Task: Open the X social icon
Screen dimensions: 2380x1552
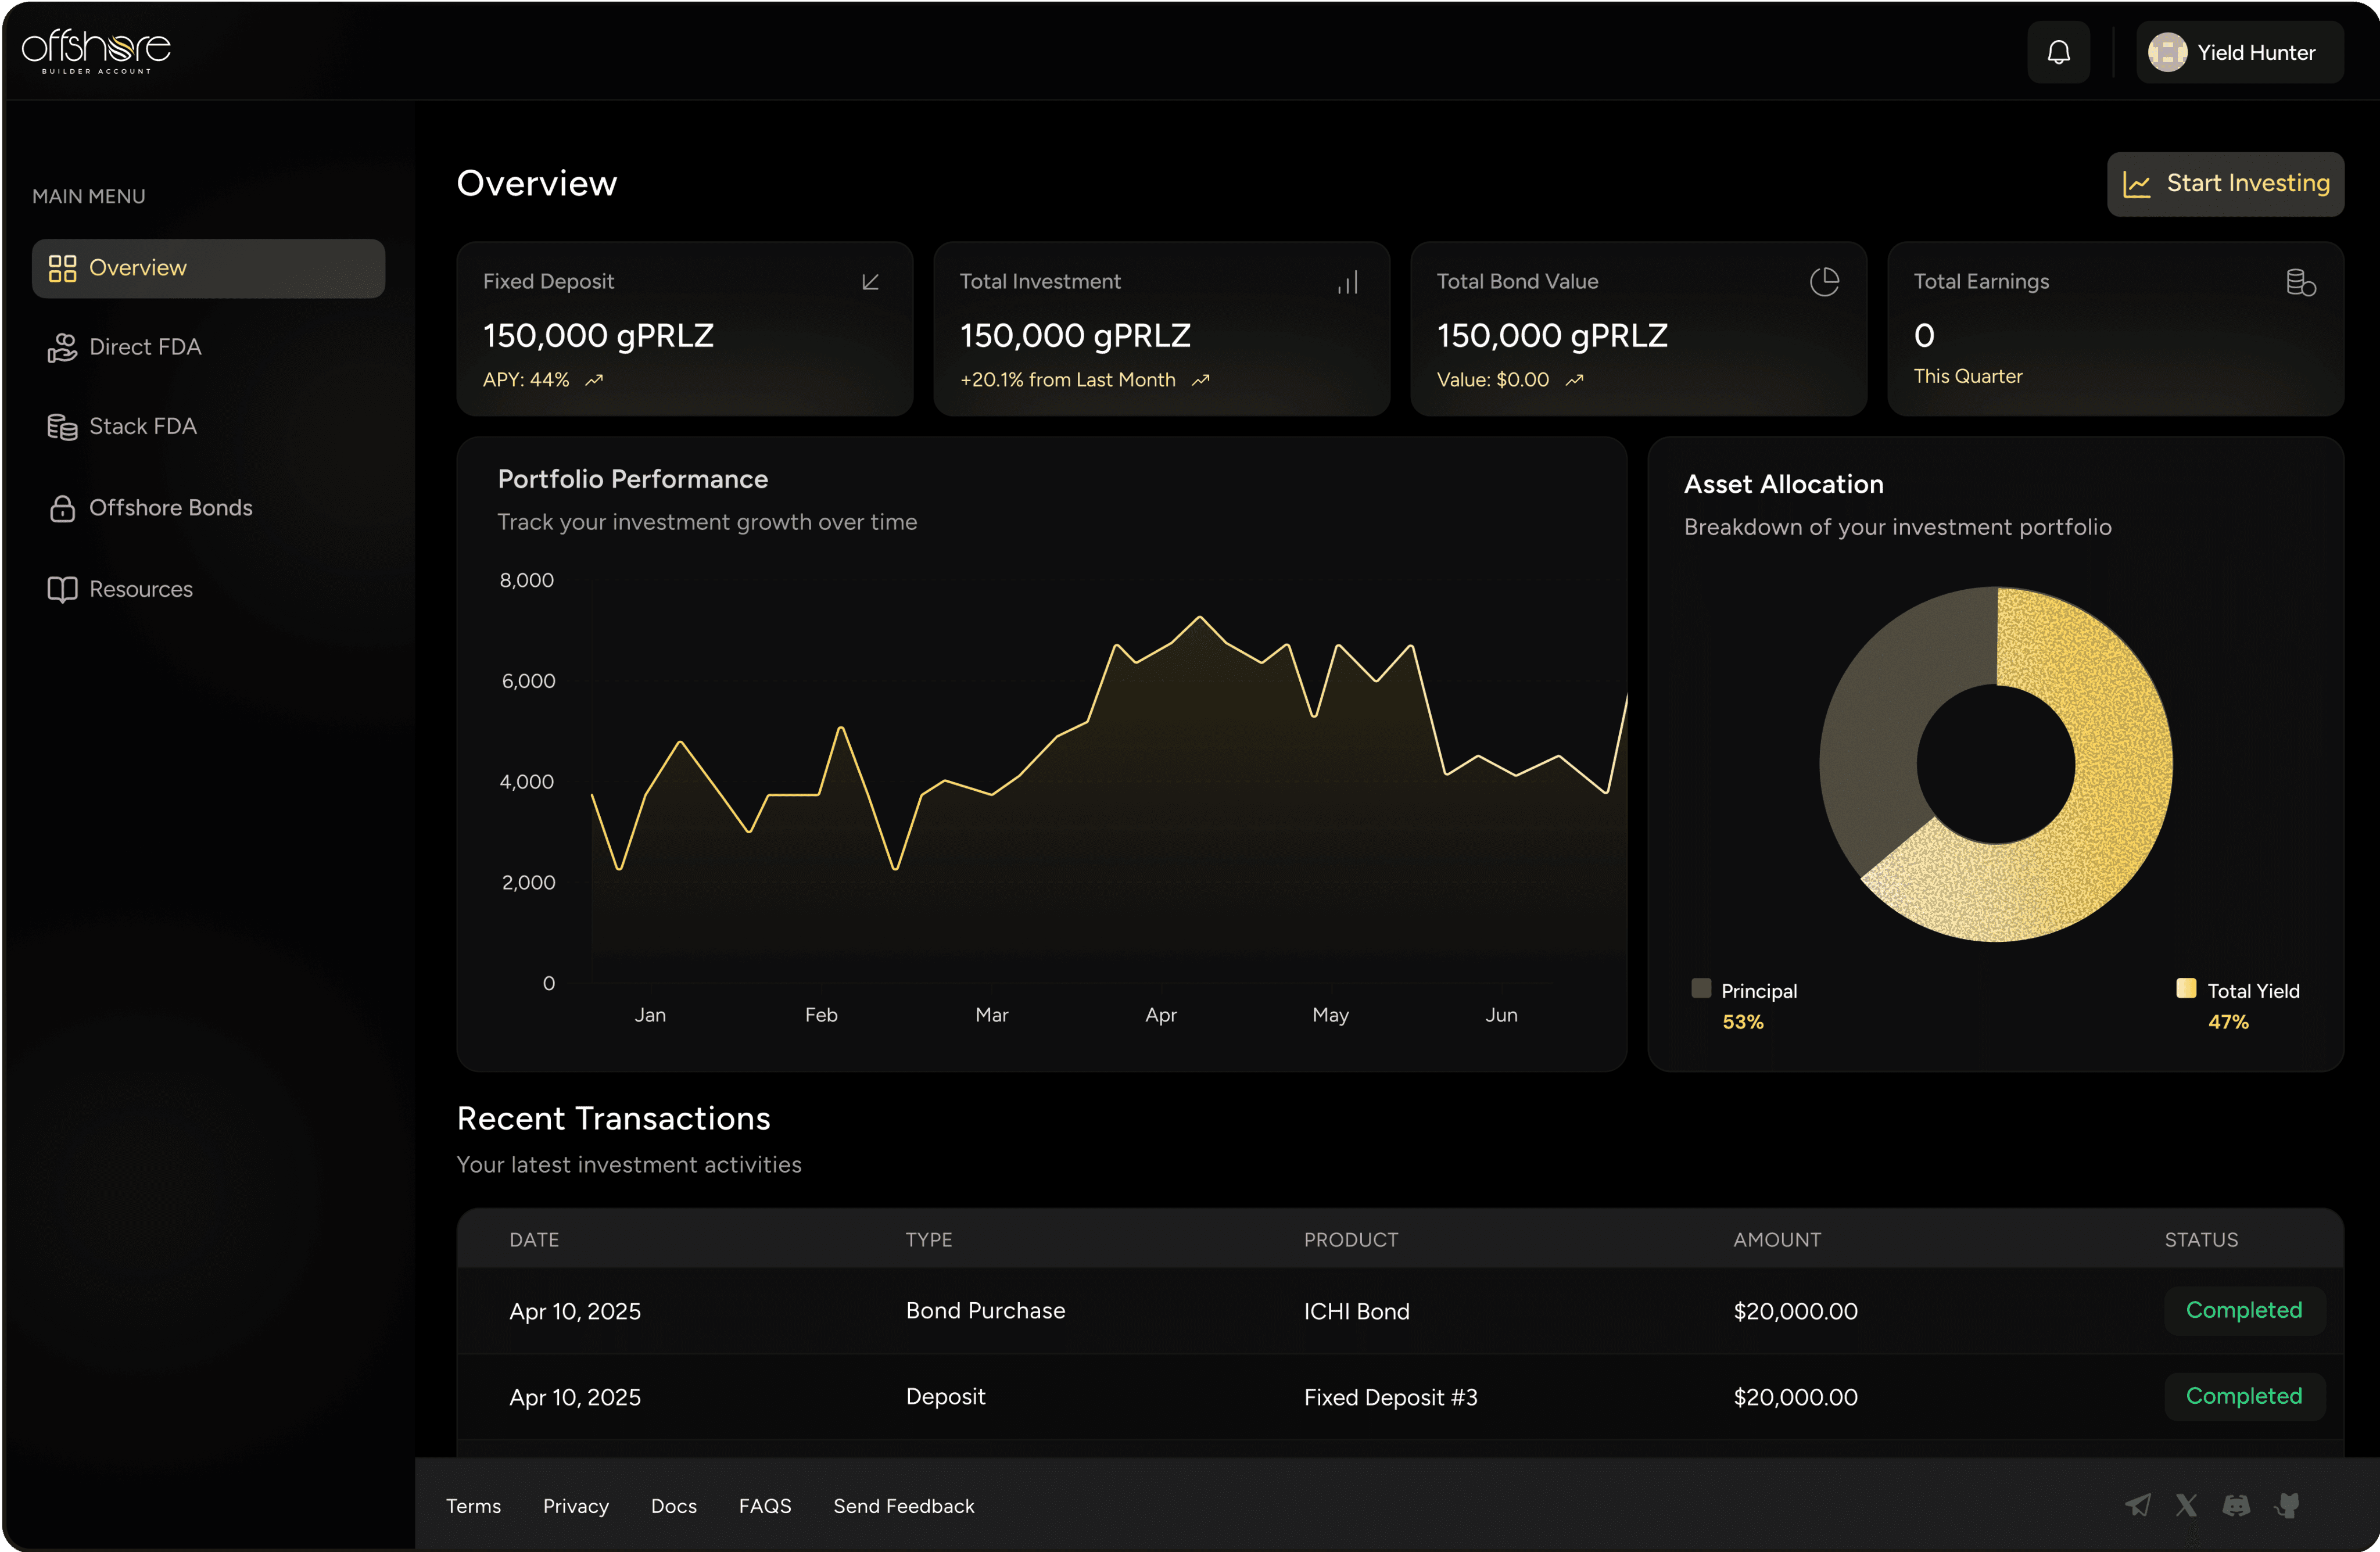Action: coord(2186,1505)
